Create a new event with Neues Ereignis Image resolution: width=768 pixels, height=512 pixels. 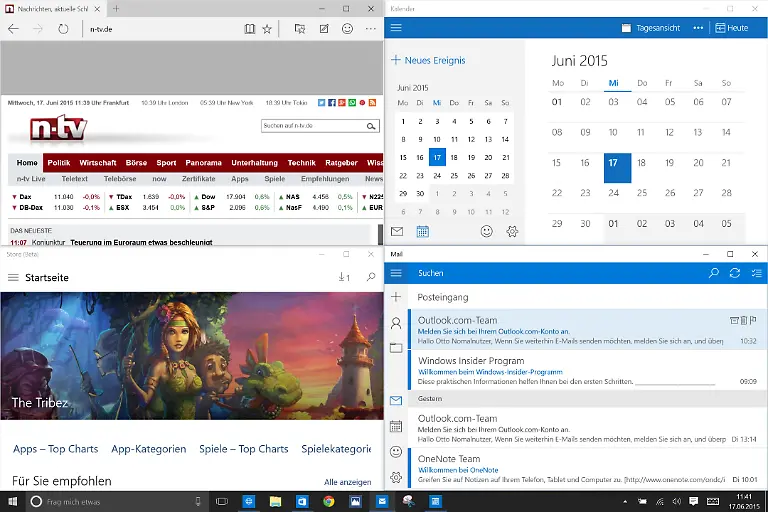(428, 60)
